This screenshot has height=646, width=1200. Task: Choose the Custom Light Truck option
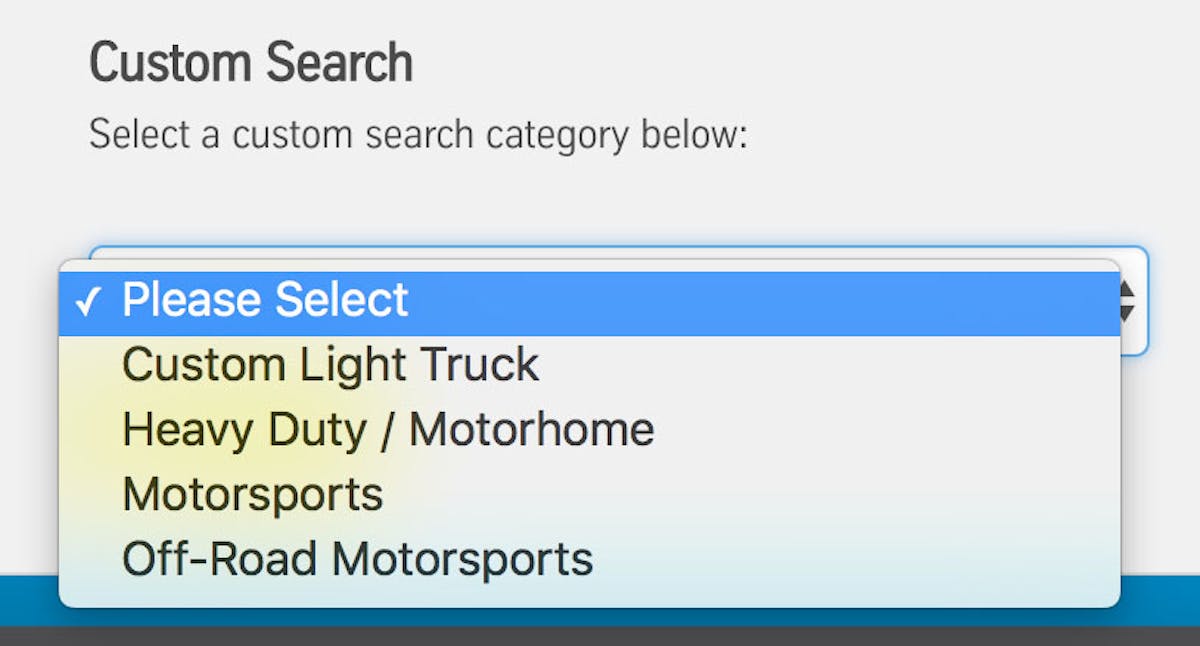point(330,365)
